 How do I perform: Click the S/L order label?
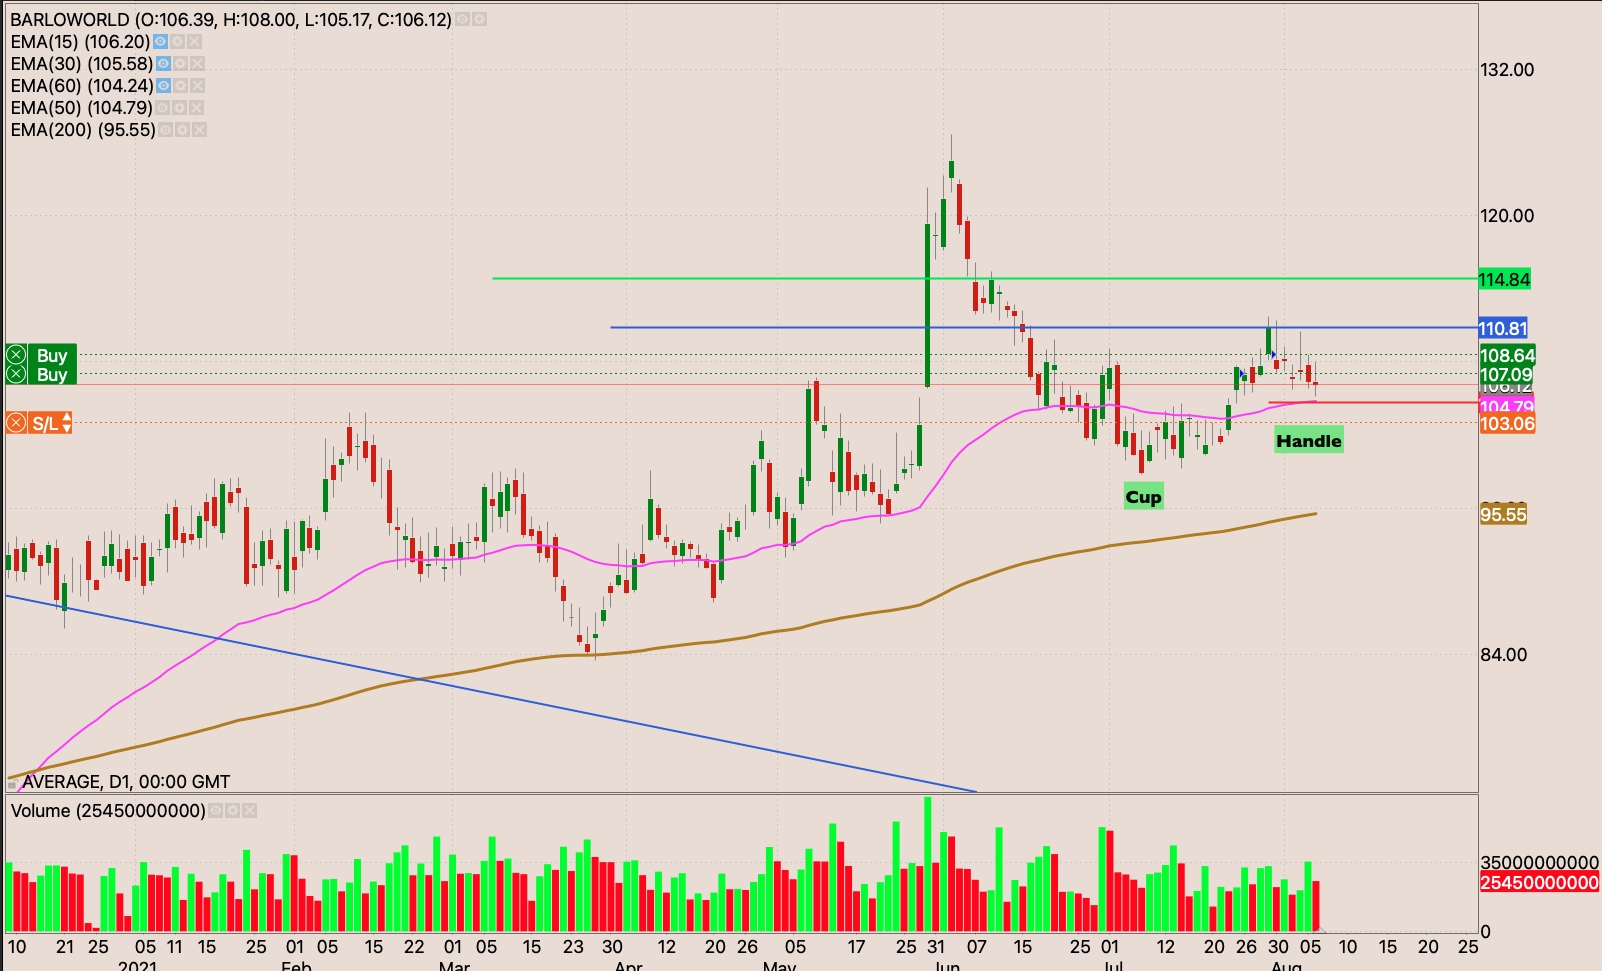44,424
